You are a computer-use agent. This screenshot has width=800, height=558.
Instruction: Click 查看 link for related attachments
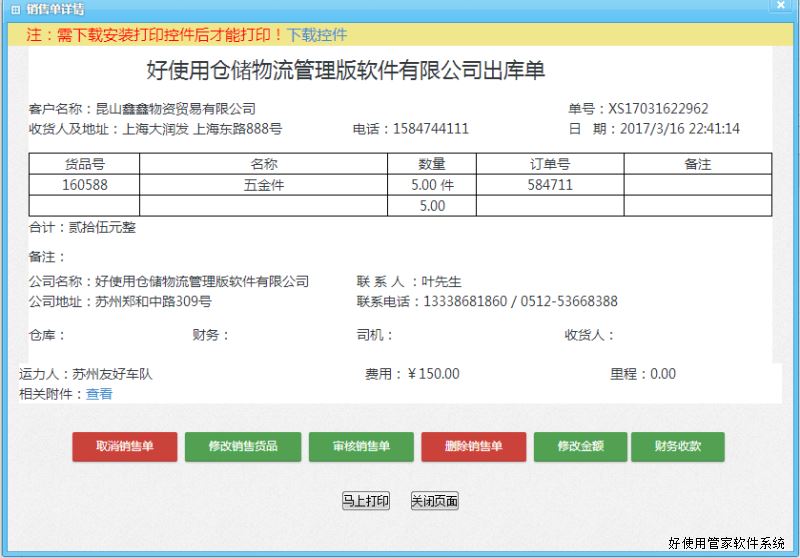(x=99, y=394)
